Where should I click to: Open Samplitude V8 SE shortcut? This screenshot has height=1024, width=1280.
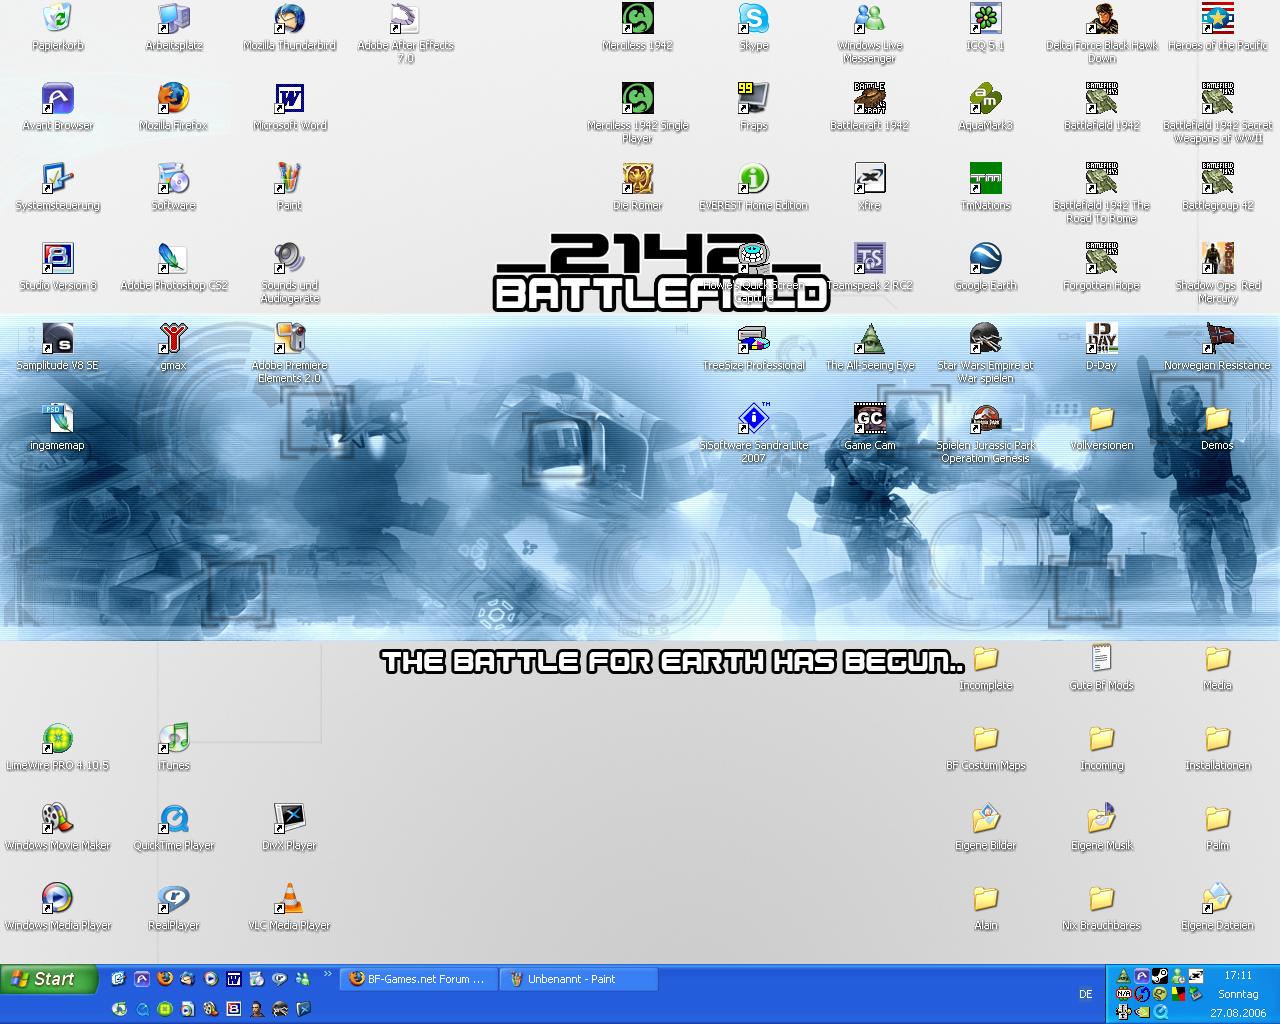58,338
